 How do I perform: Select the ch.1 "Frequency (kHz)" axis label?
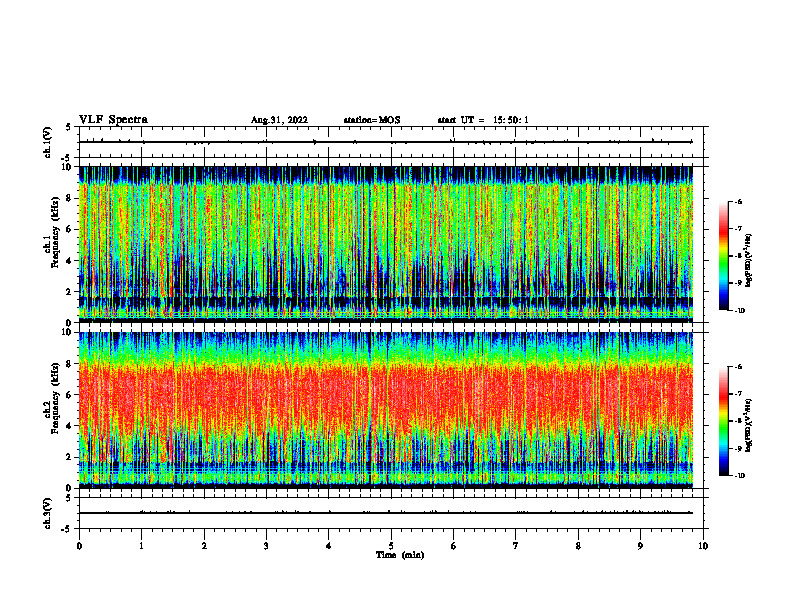[54, 232]
